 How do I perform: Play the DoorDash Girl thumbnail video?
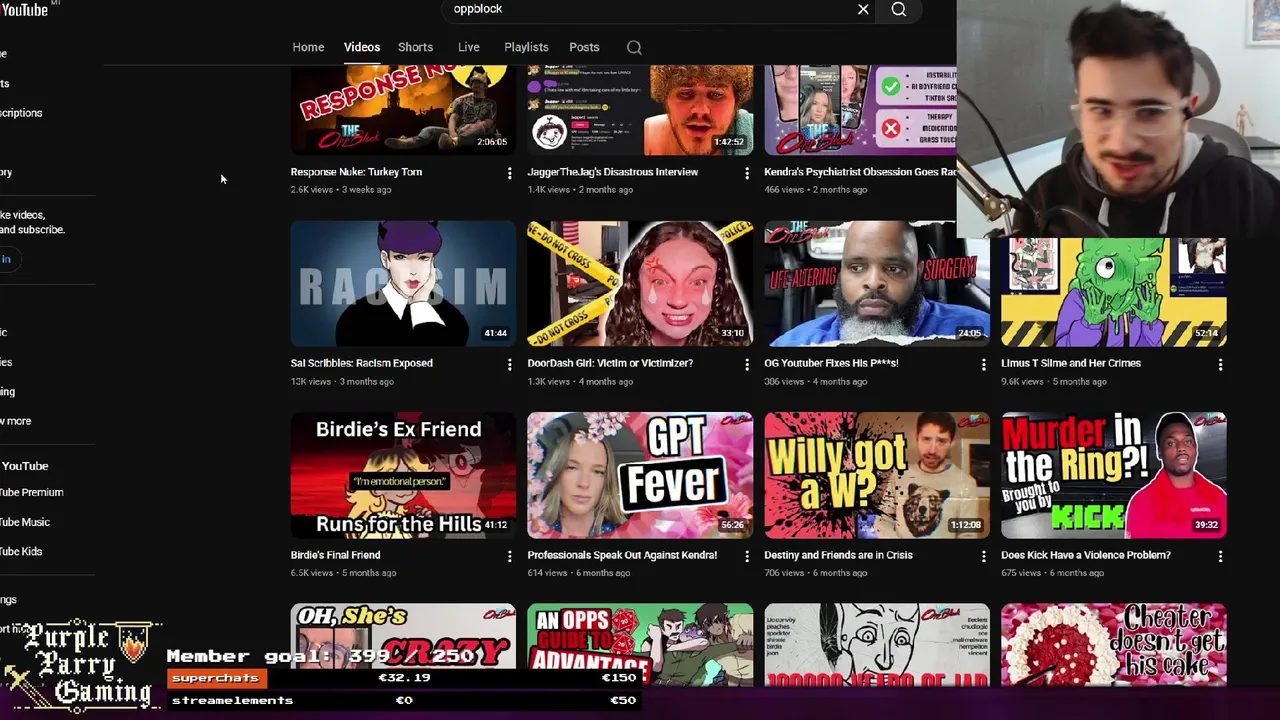(640, 284)
